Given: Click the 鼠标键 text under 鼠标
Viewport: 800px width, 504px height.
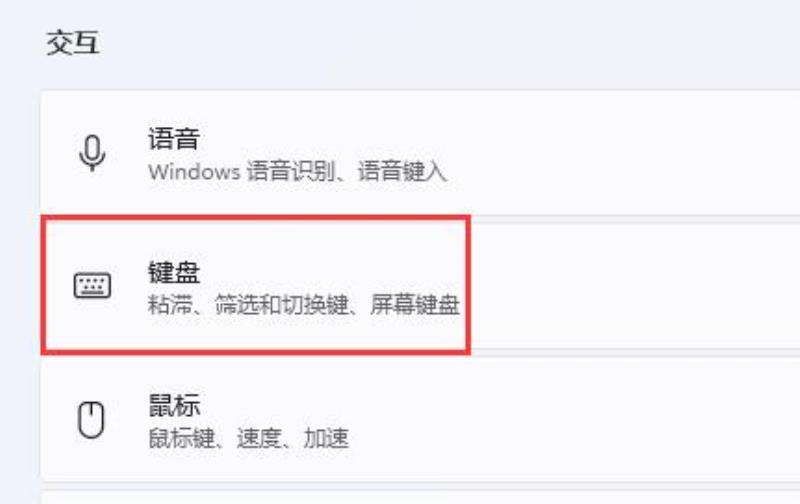Looking at the screenshot, I should tap(181, 438).
